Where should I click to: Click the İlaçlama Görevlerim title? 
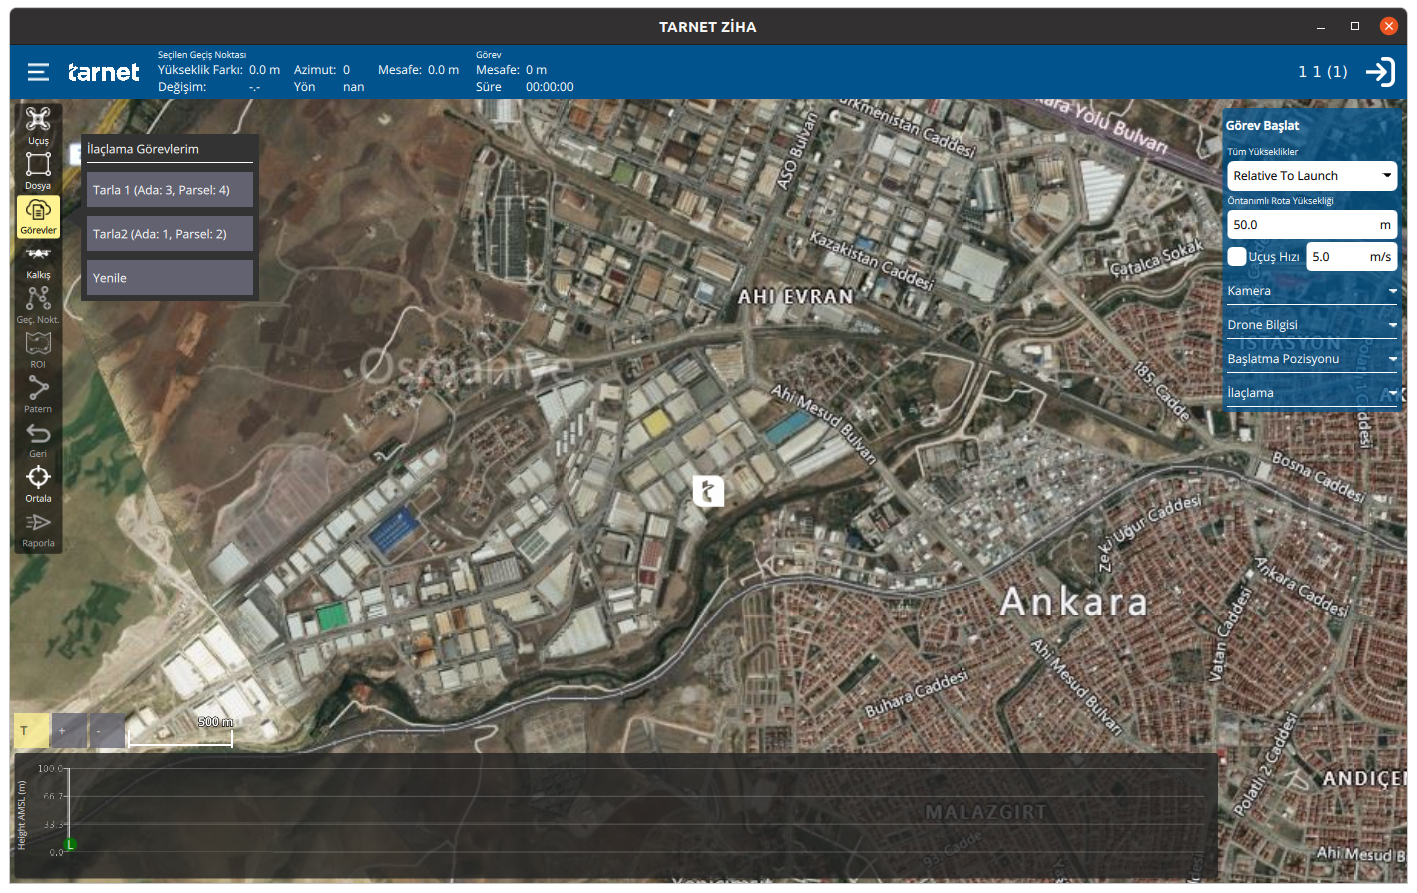(x=143, y=149)
